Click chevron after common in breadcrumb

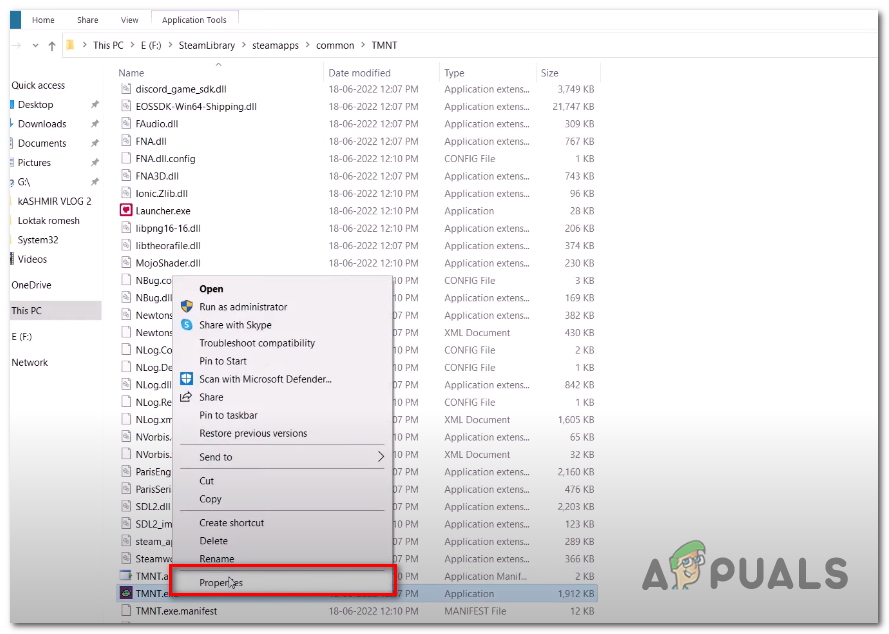tap(363, 45)
